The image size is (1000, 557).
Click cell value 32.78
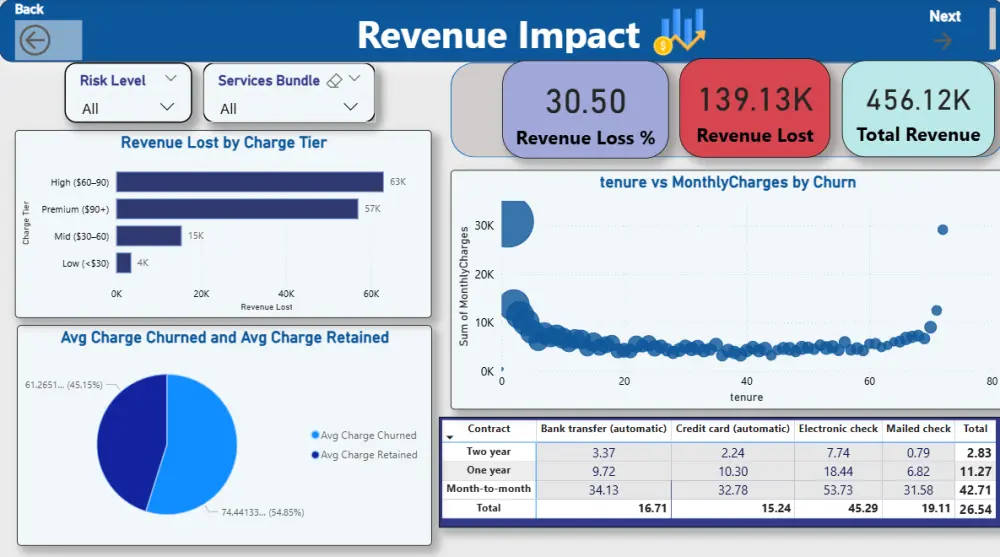coord(733,490)
